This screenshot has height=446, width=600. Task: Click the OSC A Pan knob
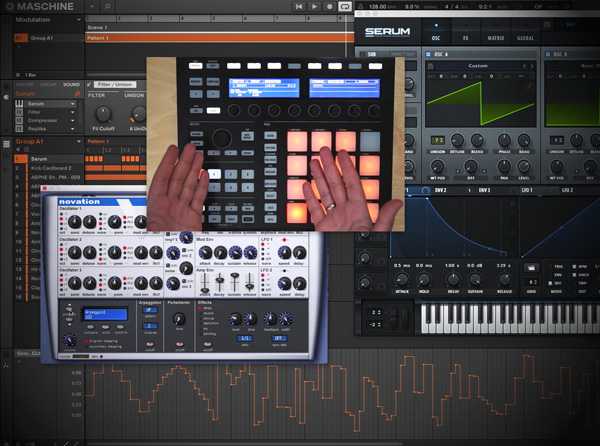tap(504, 167)
